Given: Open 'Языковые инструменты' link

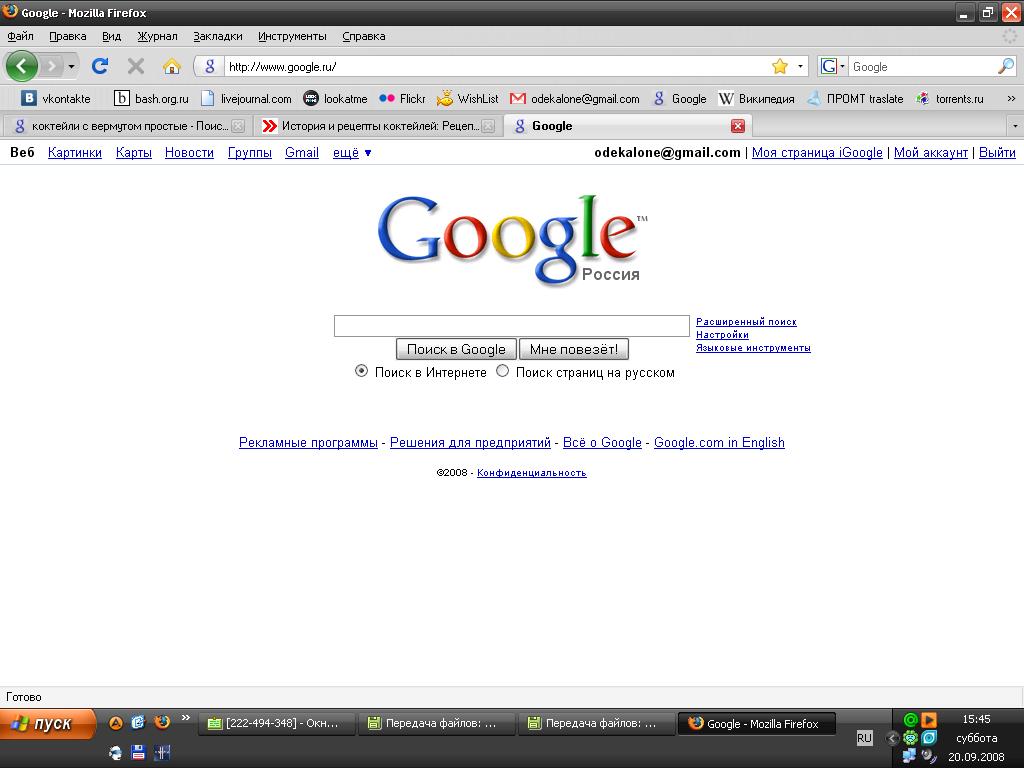Looking at the screenshot, I should coord(753,347).
